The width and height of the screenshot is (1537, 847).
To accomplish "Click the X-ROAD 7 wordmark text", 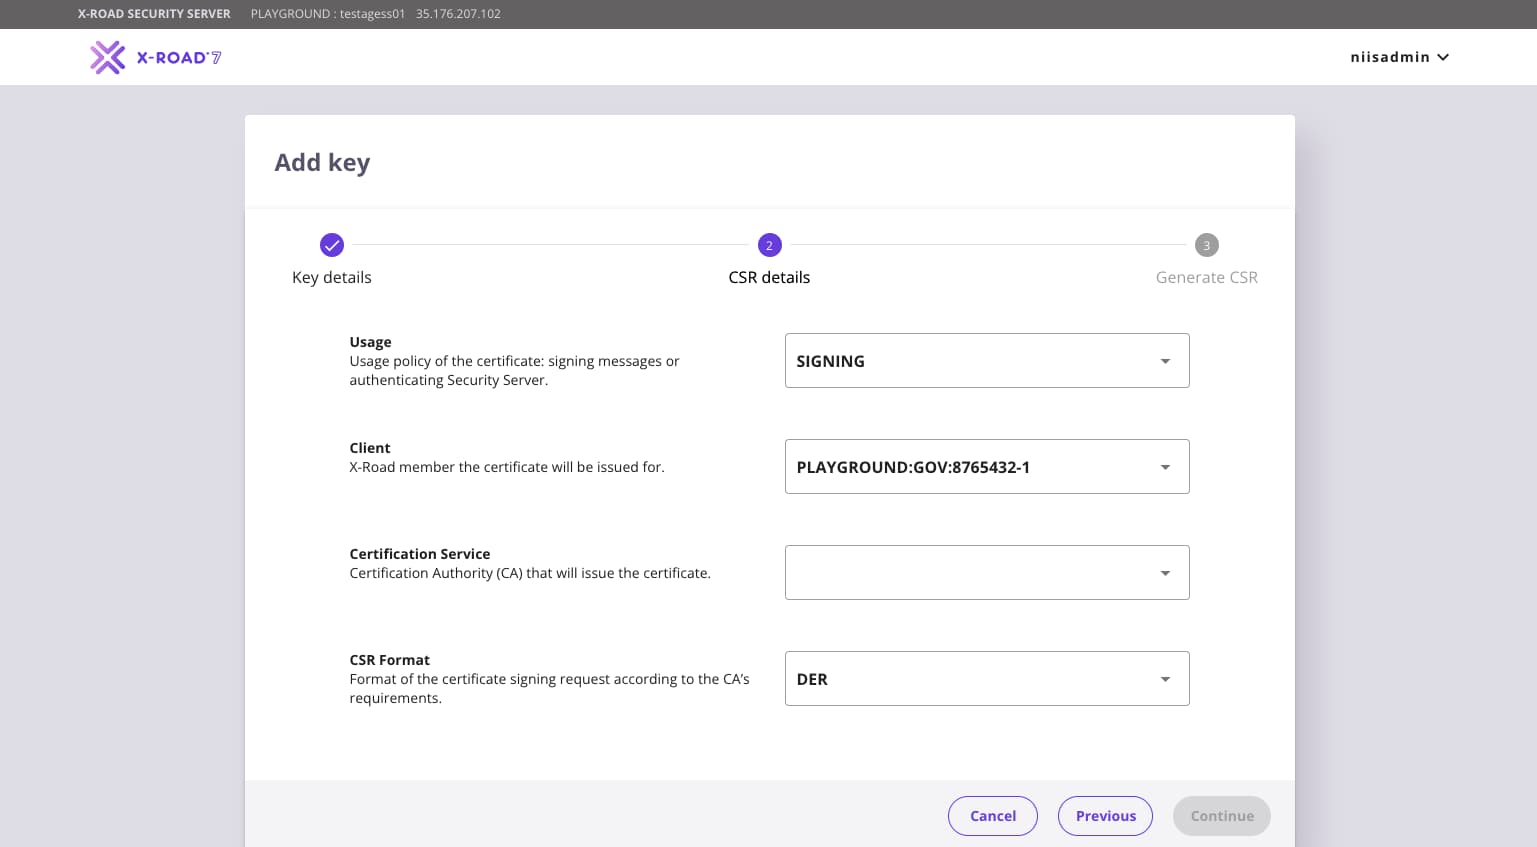I will [x=179, y=58].
